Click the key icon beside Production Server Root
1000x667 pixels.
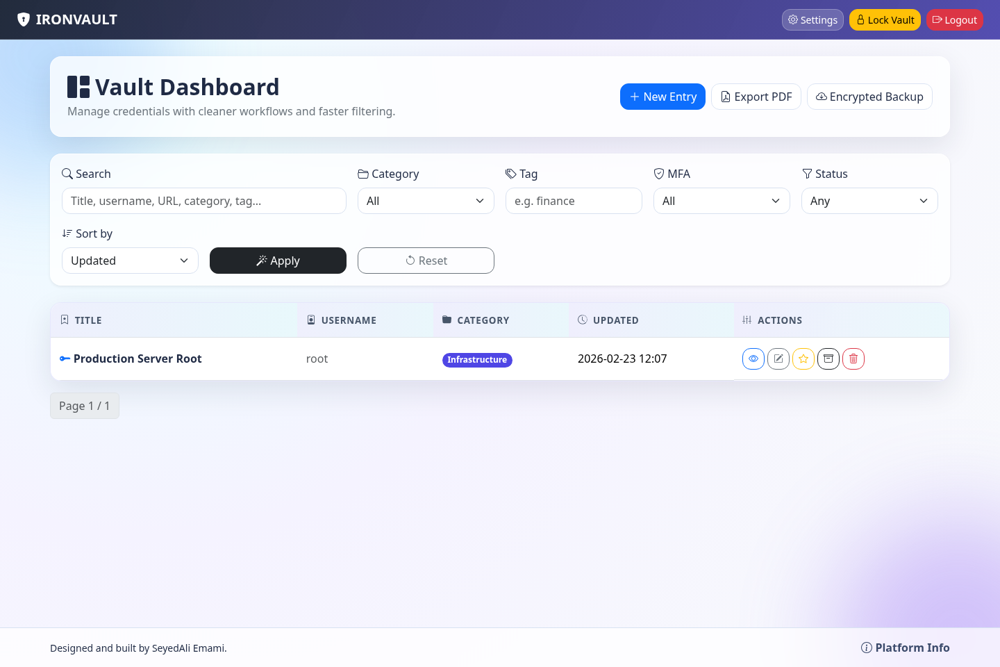coord(64,358)
